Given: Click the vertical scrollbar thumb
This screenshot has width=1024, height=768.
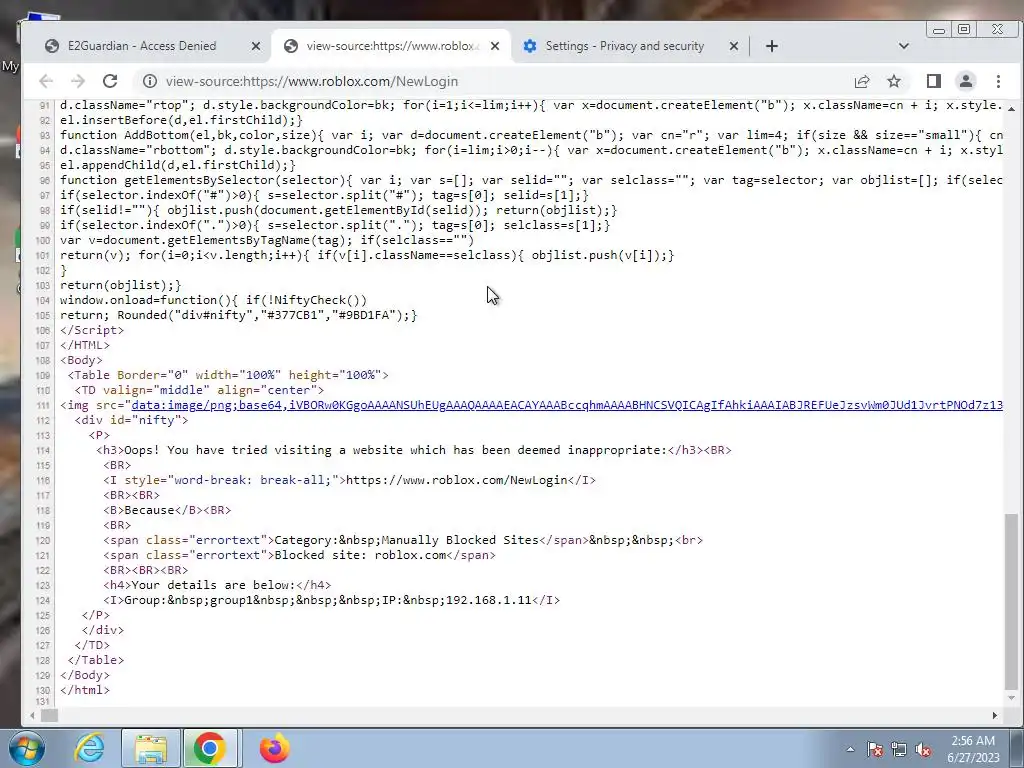Looking at the screenshot, I should click(x=1012, y=601).
